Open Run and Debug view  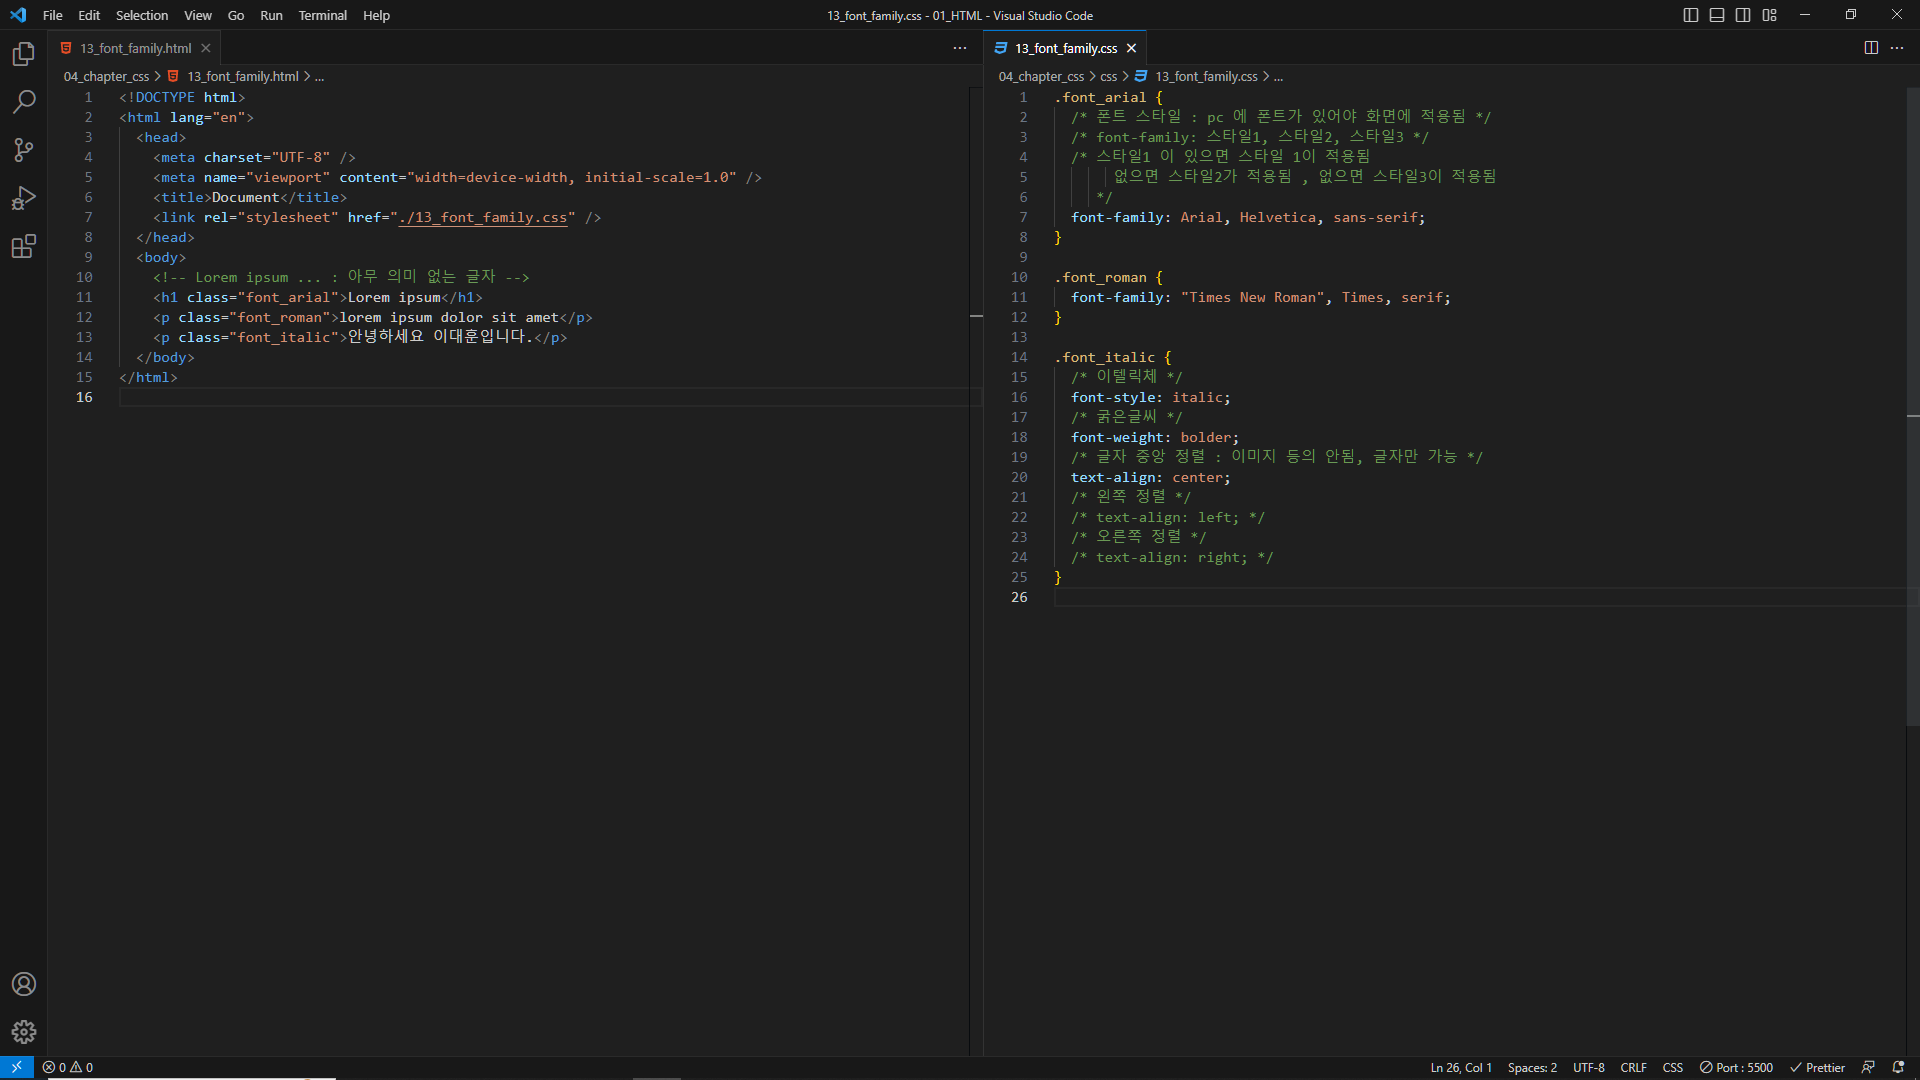[24, 198]
